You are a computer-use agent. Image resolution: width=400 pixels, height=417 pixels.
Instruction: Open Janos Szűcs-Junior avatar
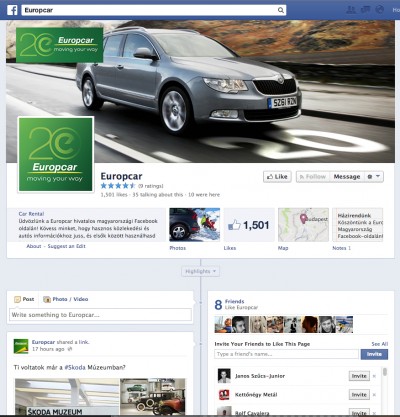[224, 376]
